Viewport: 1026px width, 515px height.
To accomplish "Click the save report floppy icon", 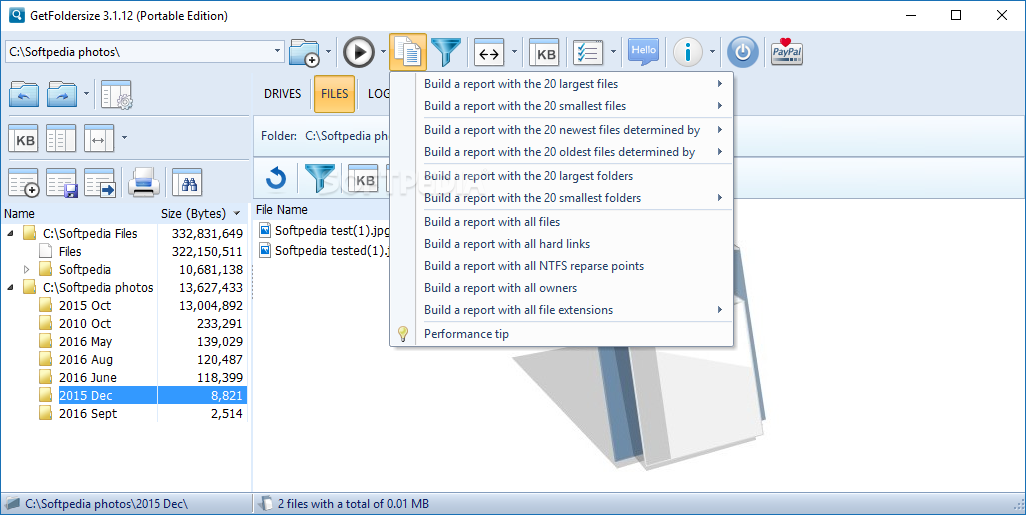I will click(x=62, y=183).
